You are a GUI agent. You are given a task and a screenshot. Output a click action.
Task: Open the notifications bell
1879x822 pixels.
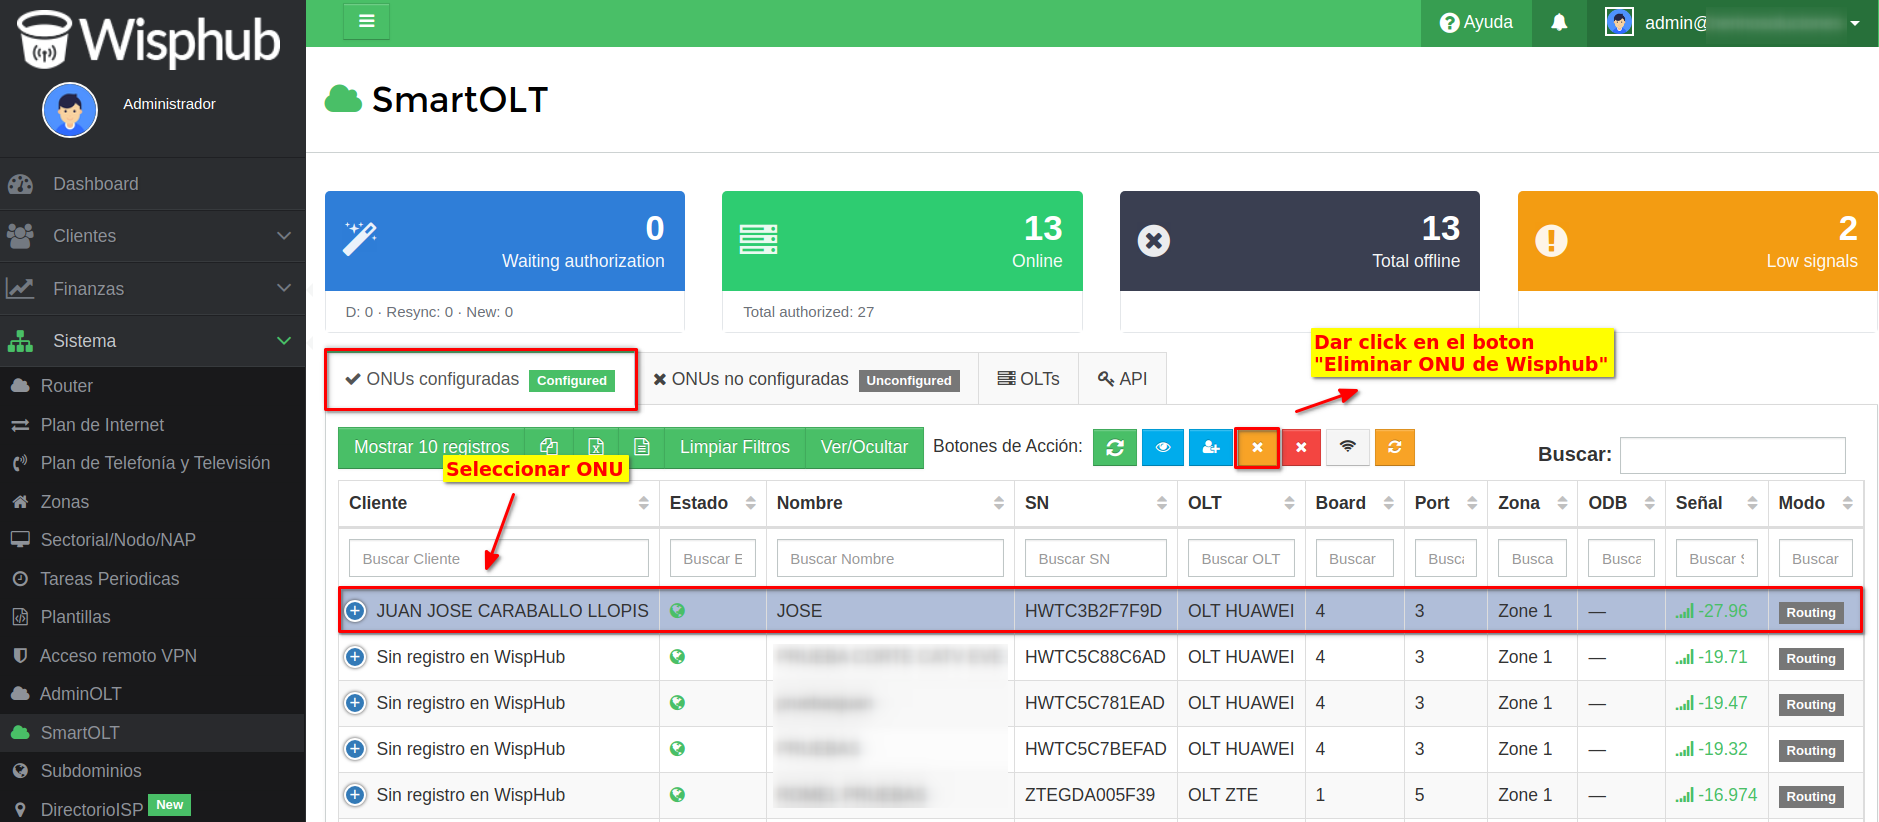pyautogui.click(x=1559, y=23)
